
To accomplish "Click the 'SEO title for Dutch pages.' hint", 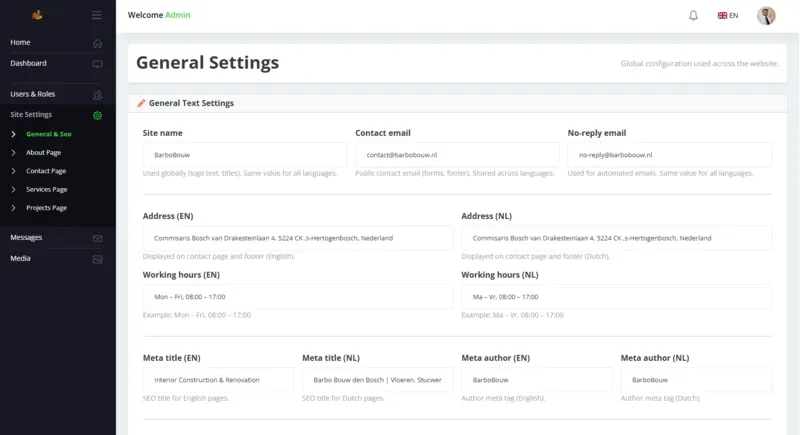I will (x=343, y=398).
